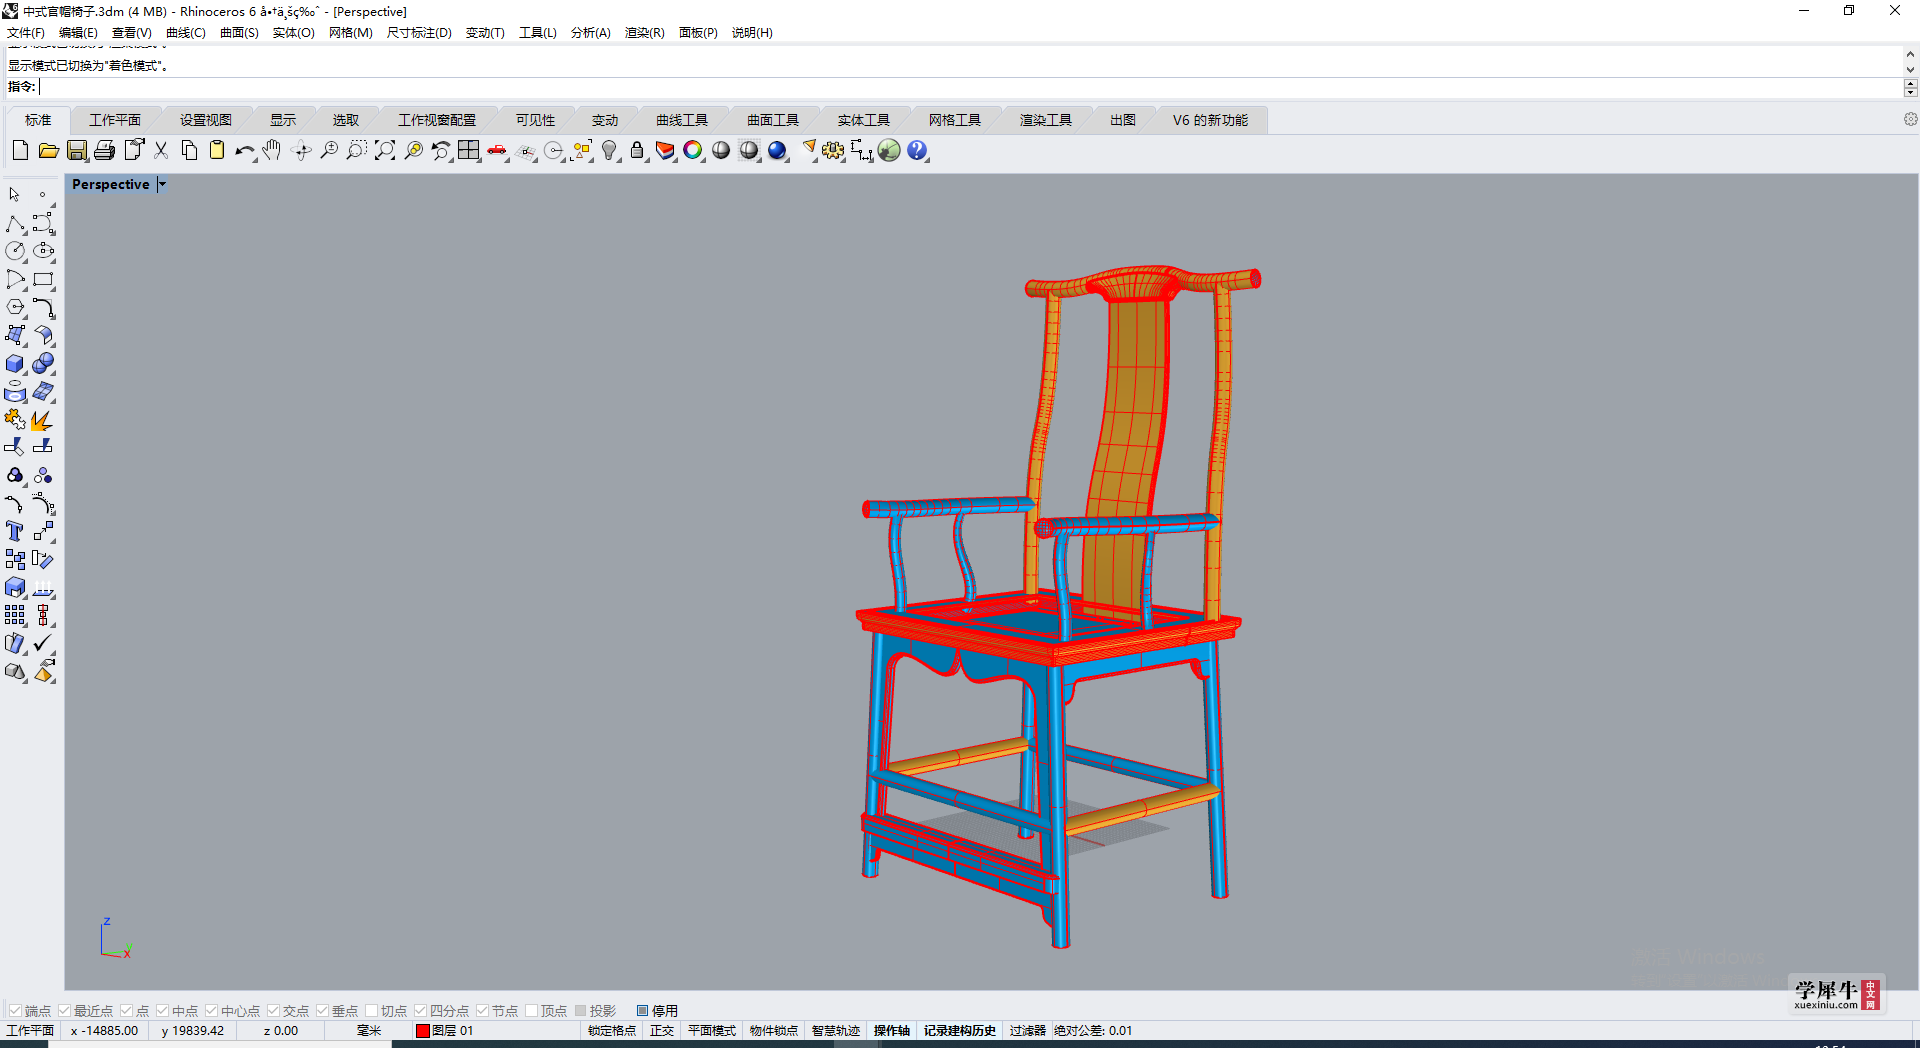Click the blue sphere Render icon
The image size is (1920, 1048).
pyautogui.click(x=777, y=151)
